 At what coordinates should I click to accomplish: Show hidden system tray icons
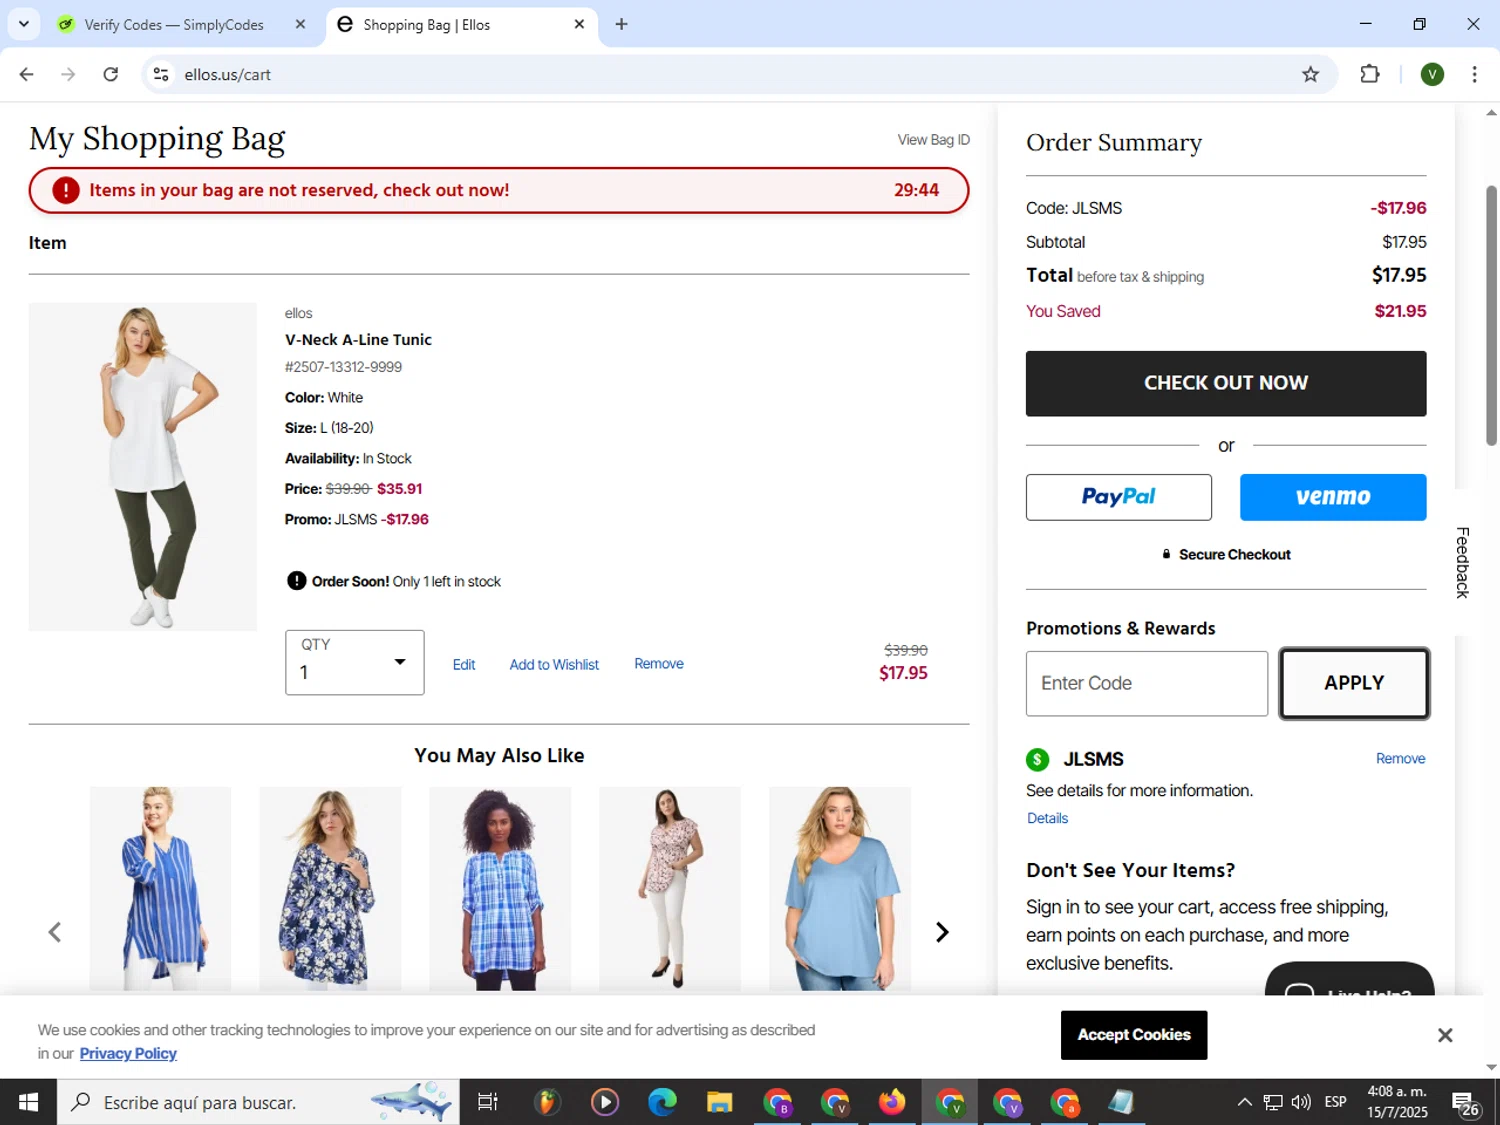(1244, 1102)
